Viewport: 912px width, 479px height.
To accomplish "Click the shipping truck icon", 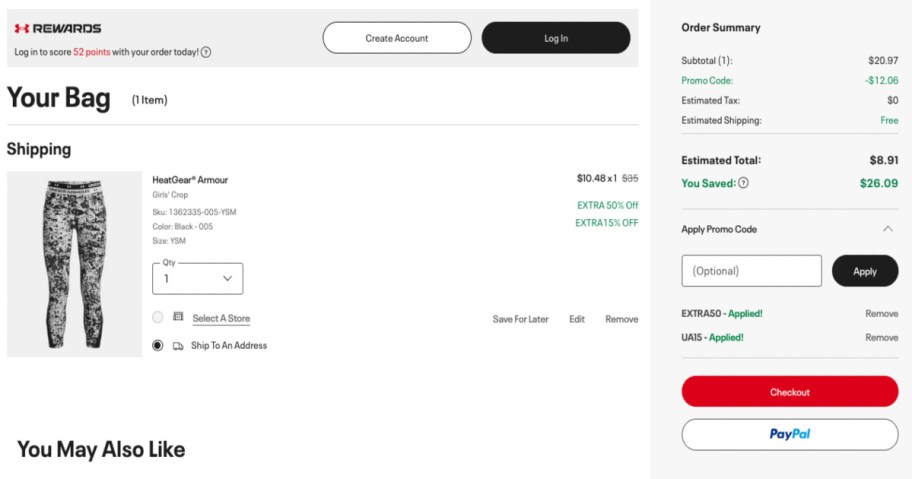I will coord(178,346).
